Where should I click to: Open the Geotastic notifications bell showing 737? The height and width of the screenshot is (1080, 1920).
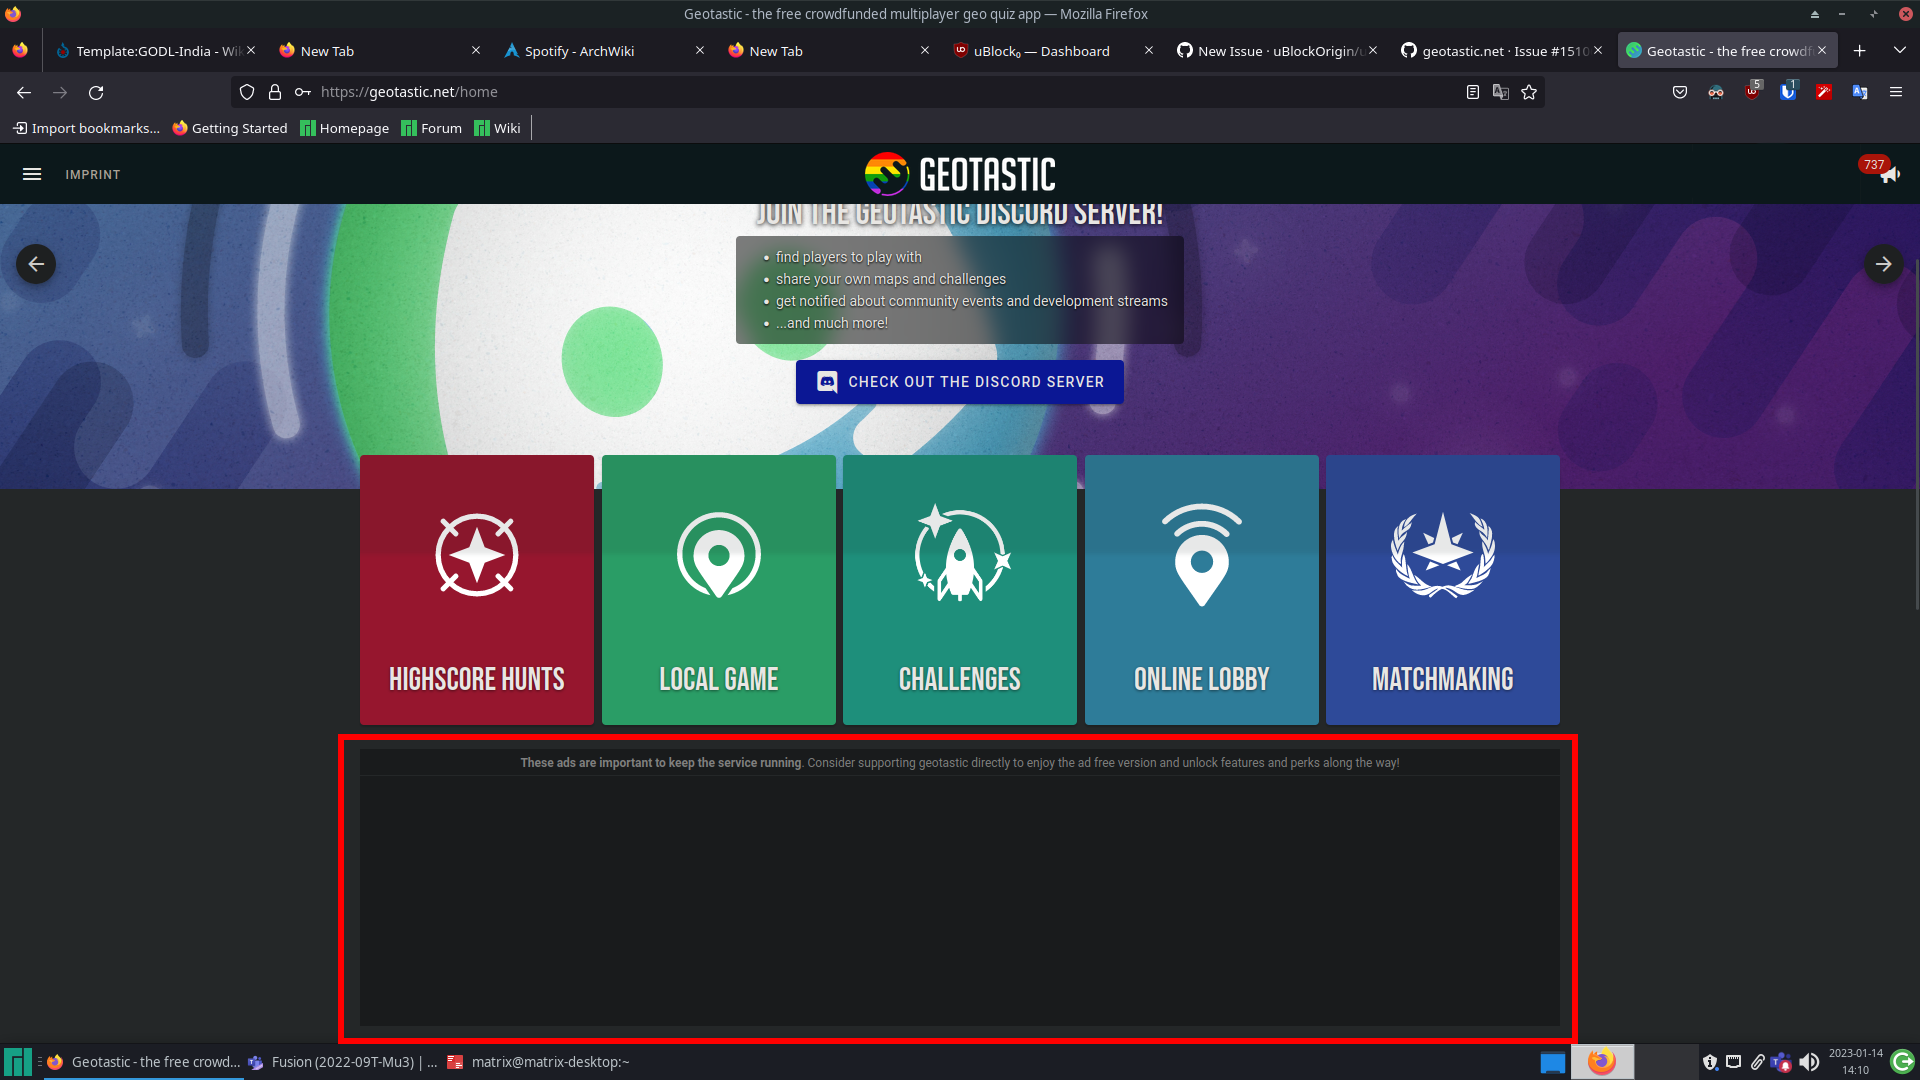(1889, 174)
